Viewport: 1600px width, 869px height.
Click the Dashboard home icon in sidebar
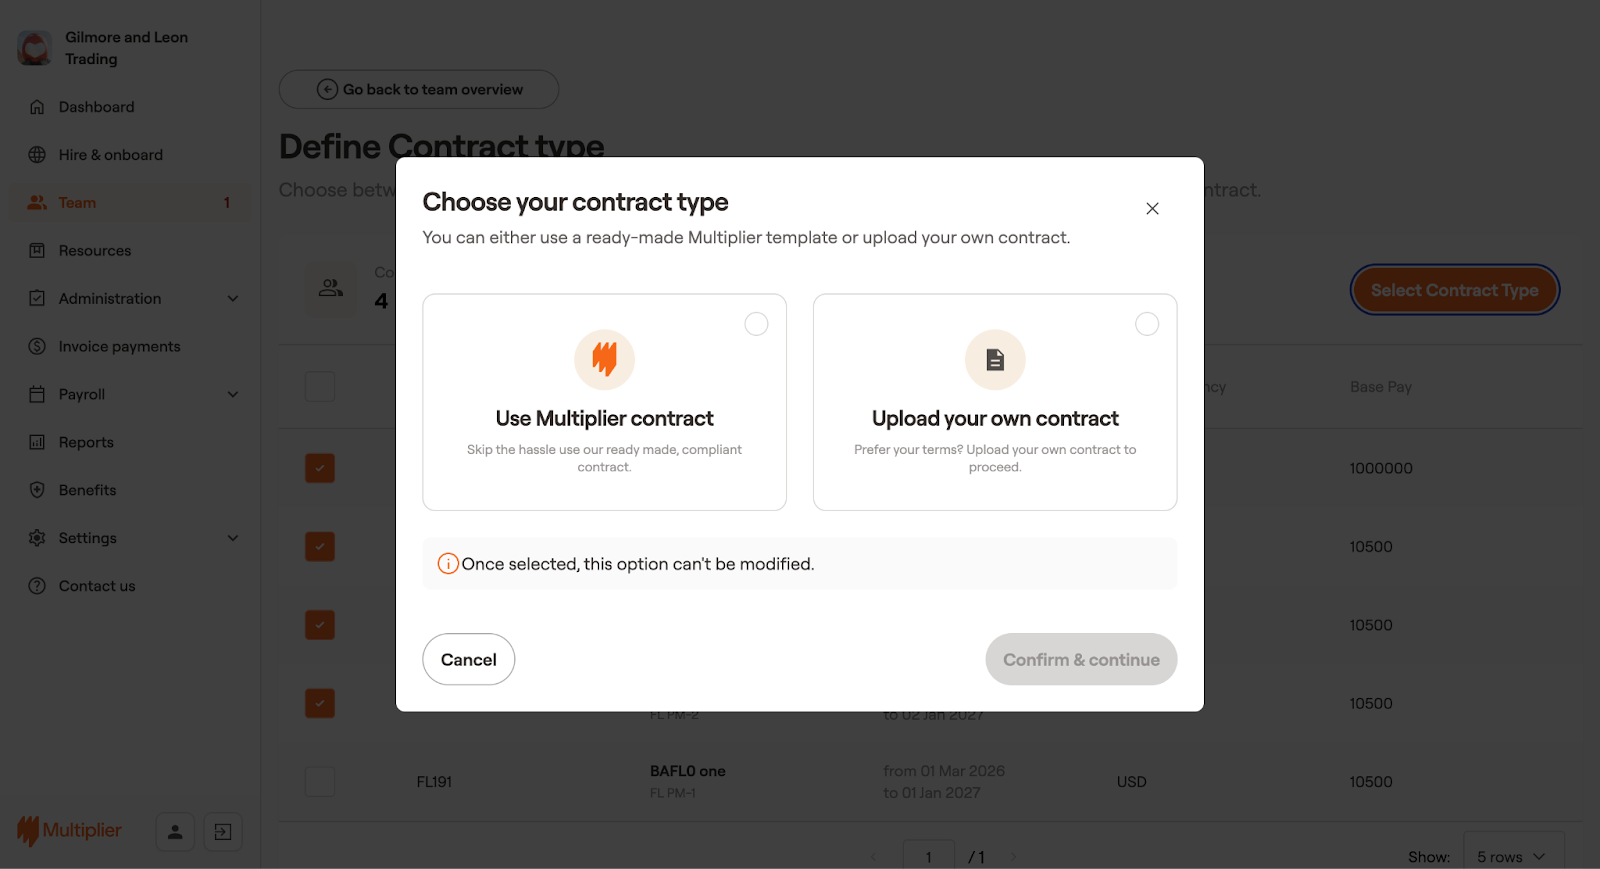[x=37, y=107]
